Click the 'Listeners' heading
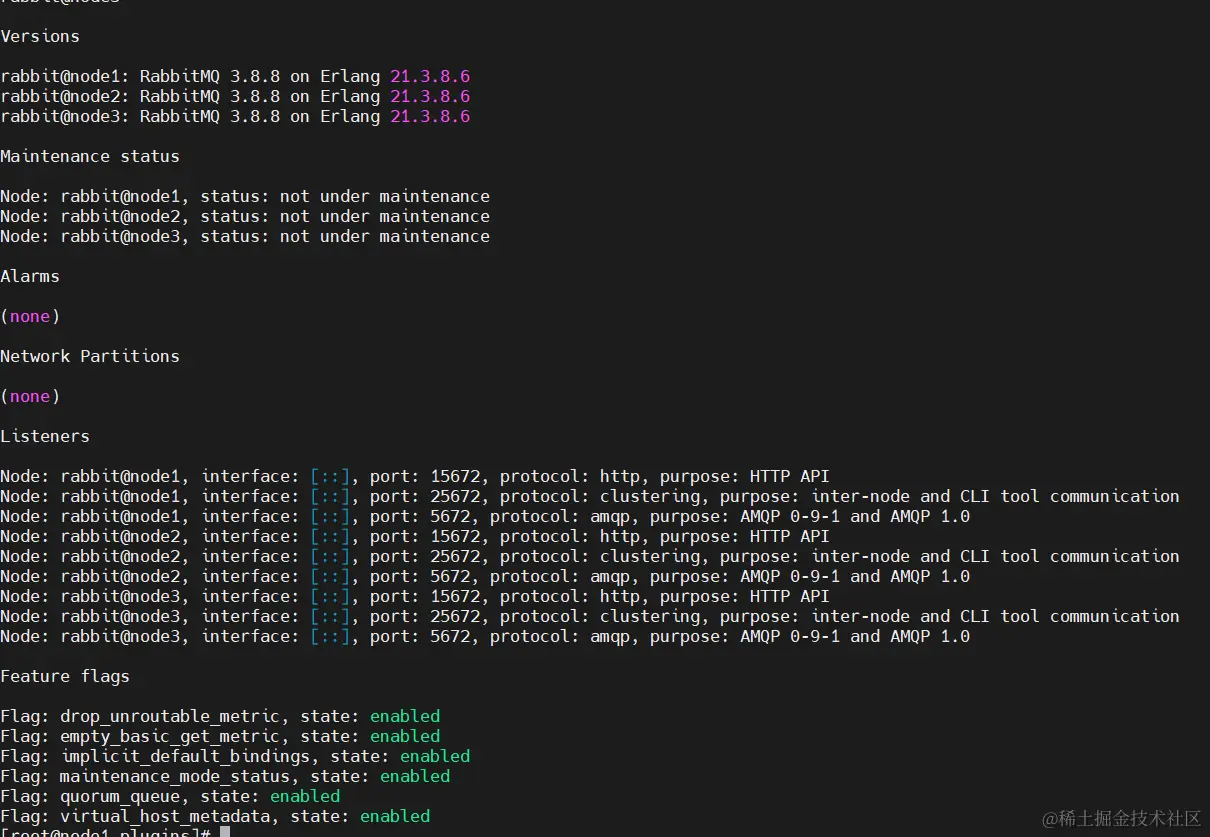 tap(45, 436)
